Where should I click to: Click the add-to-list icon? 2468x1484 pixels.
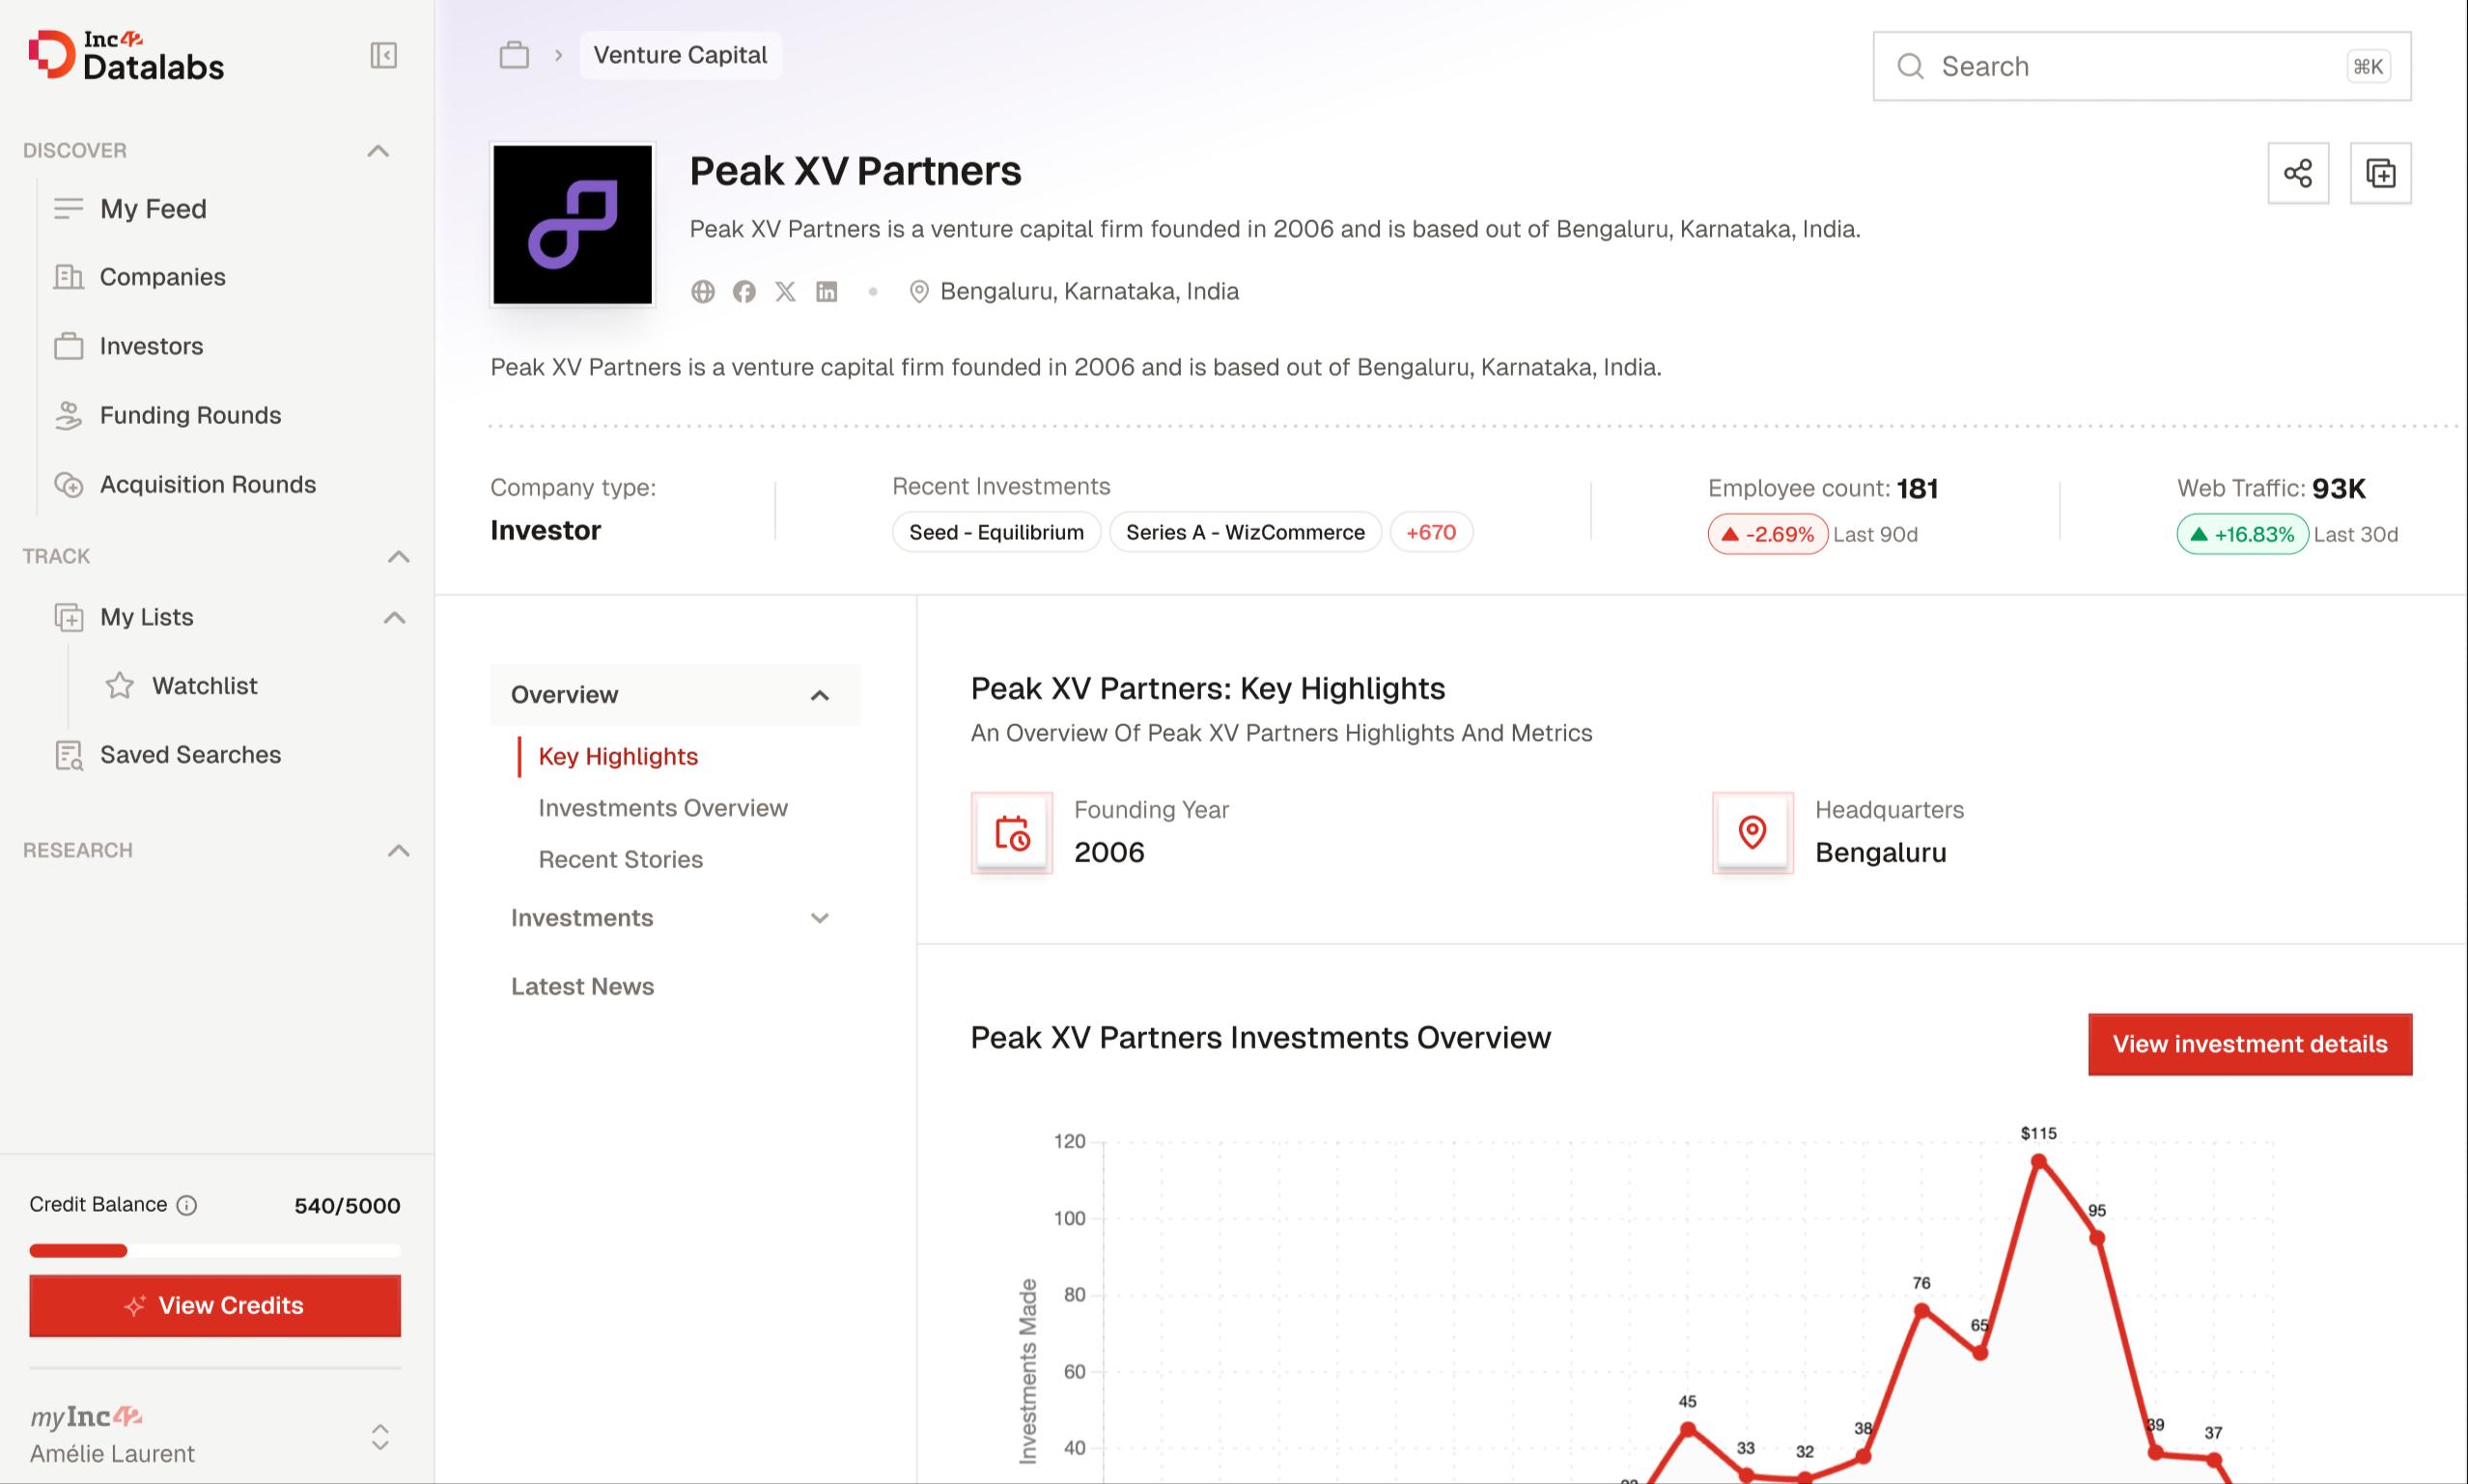pos(2380,173)
